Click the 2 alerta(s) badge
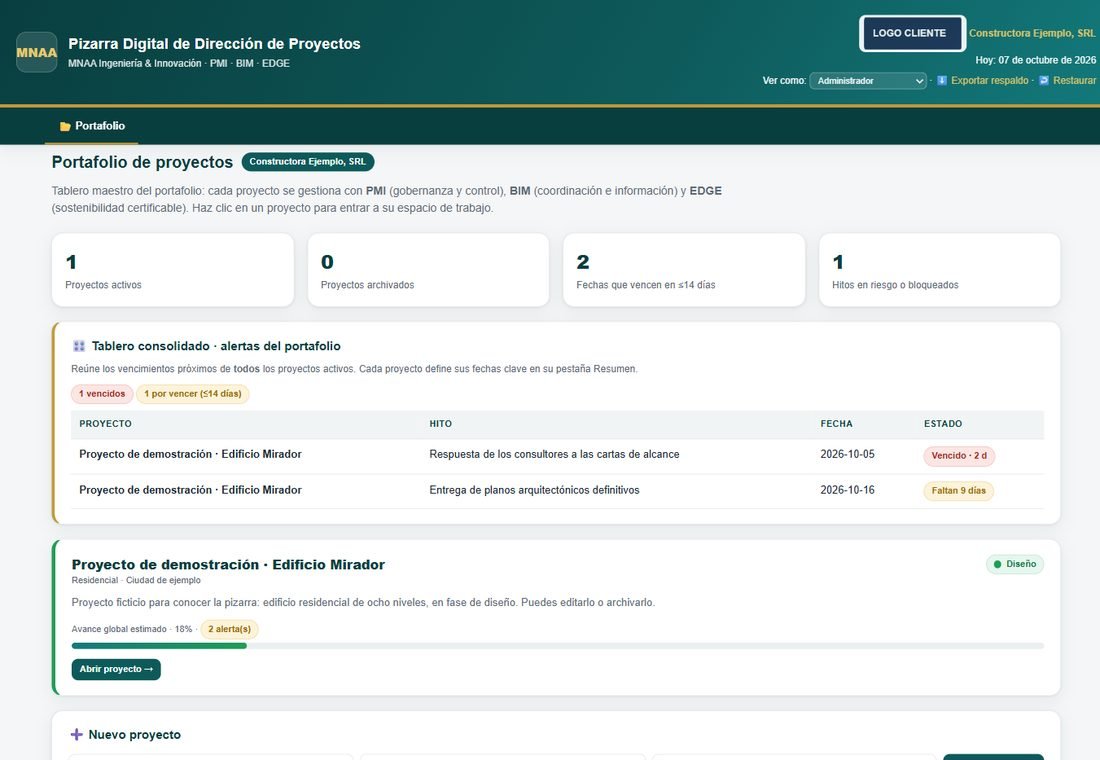Screen dimensions: 1100x760 click(229, 629)
